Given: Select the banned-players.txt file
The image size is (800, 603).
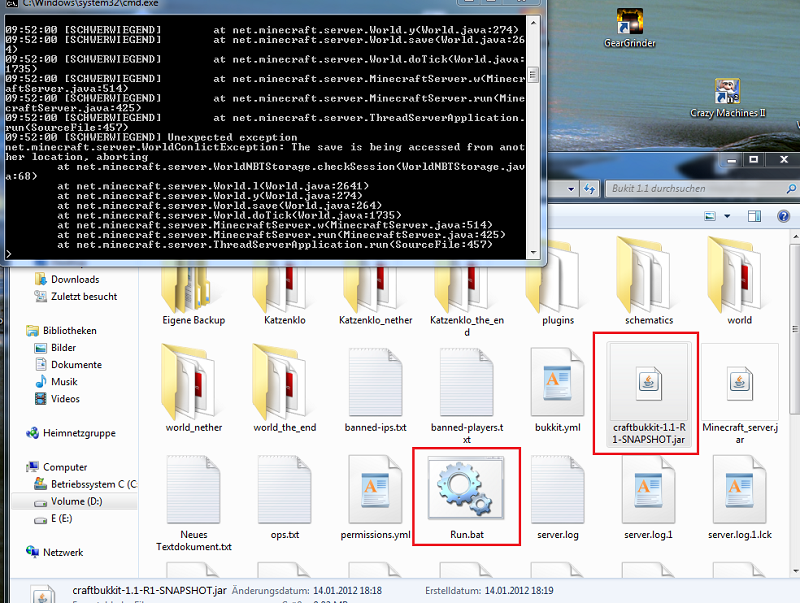Looking at the screenshot, I should click(466, 396).
